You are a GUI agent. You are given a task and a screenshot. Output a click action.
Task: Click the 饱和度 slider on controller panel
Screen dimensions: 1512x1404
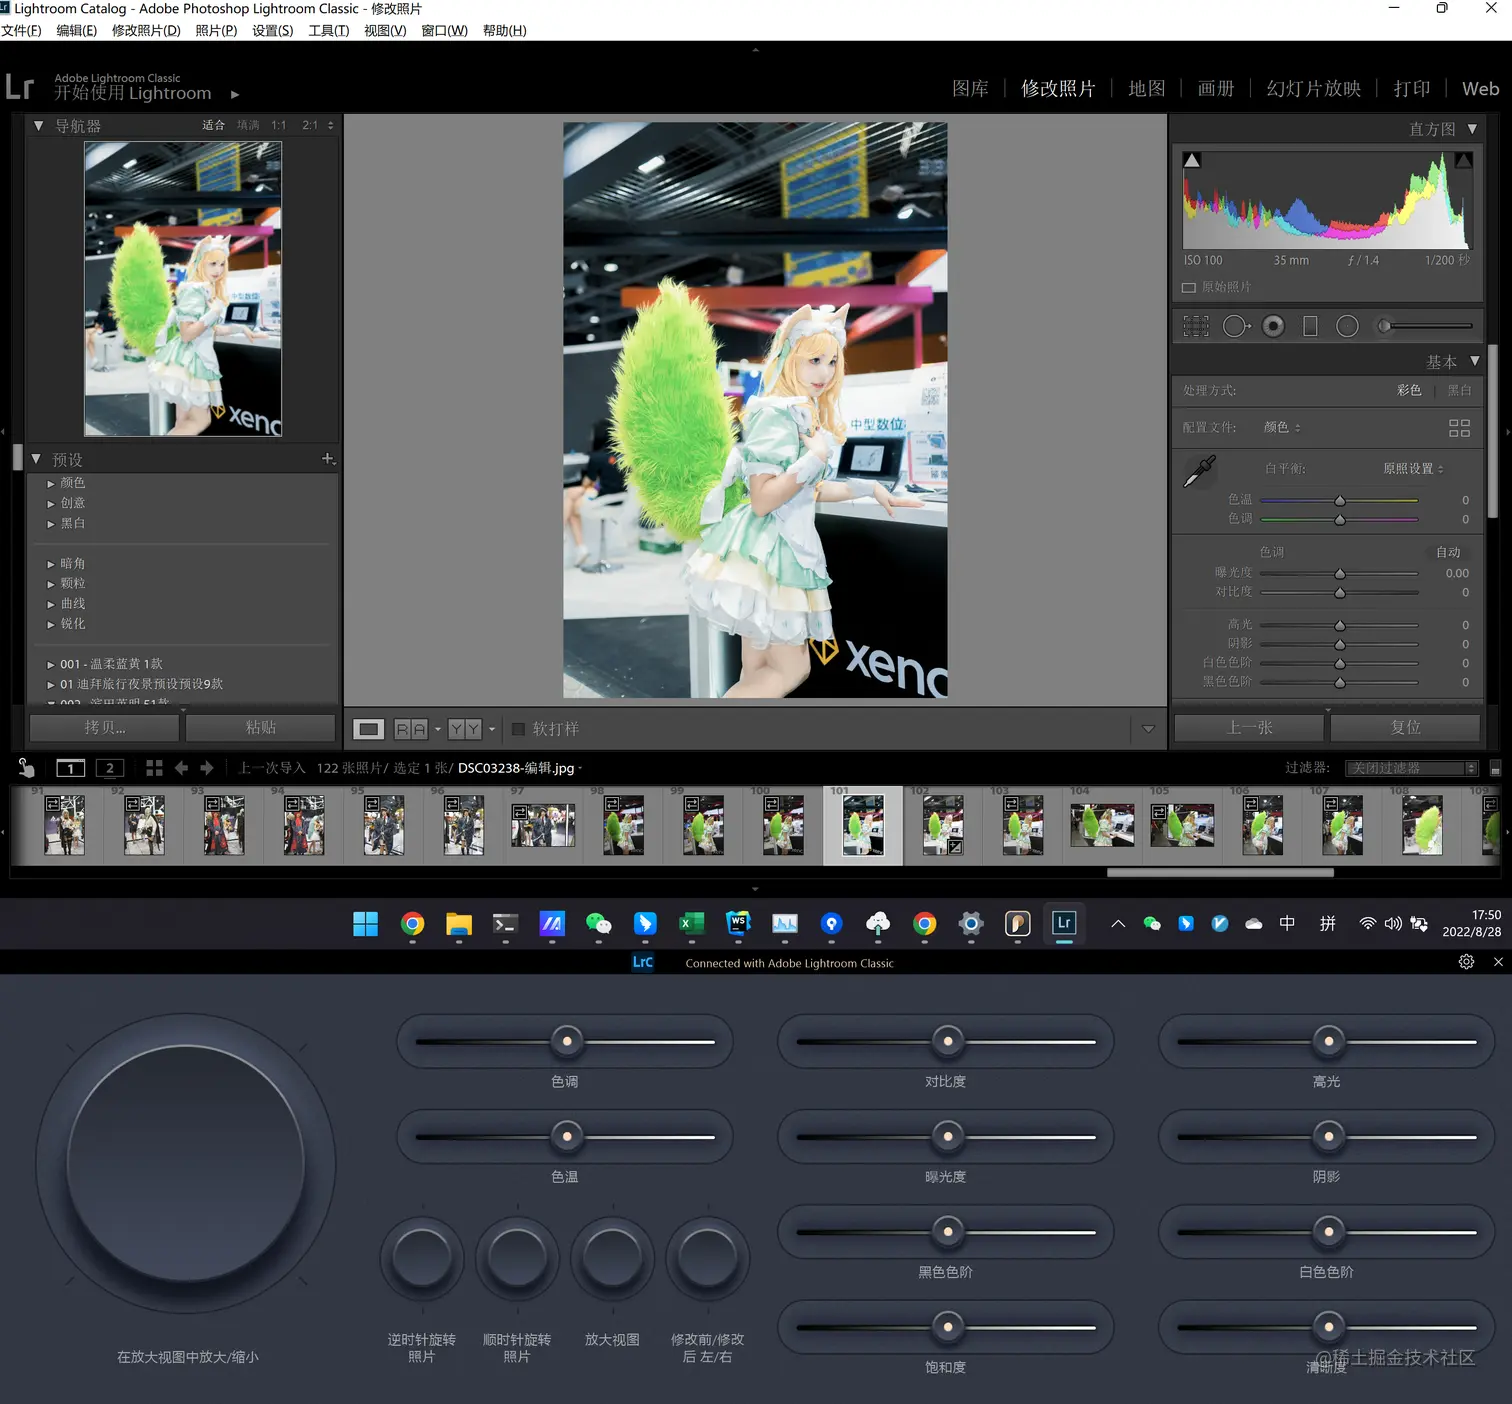click(x=946, y=1327)
